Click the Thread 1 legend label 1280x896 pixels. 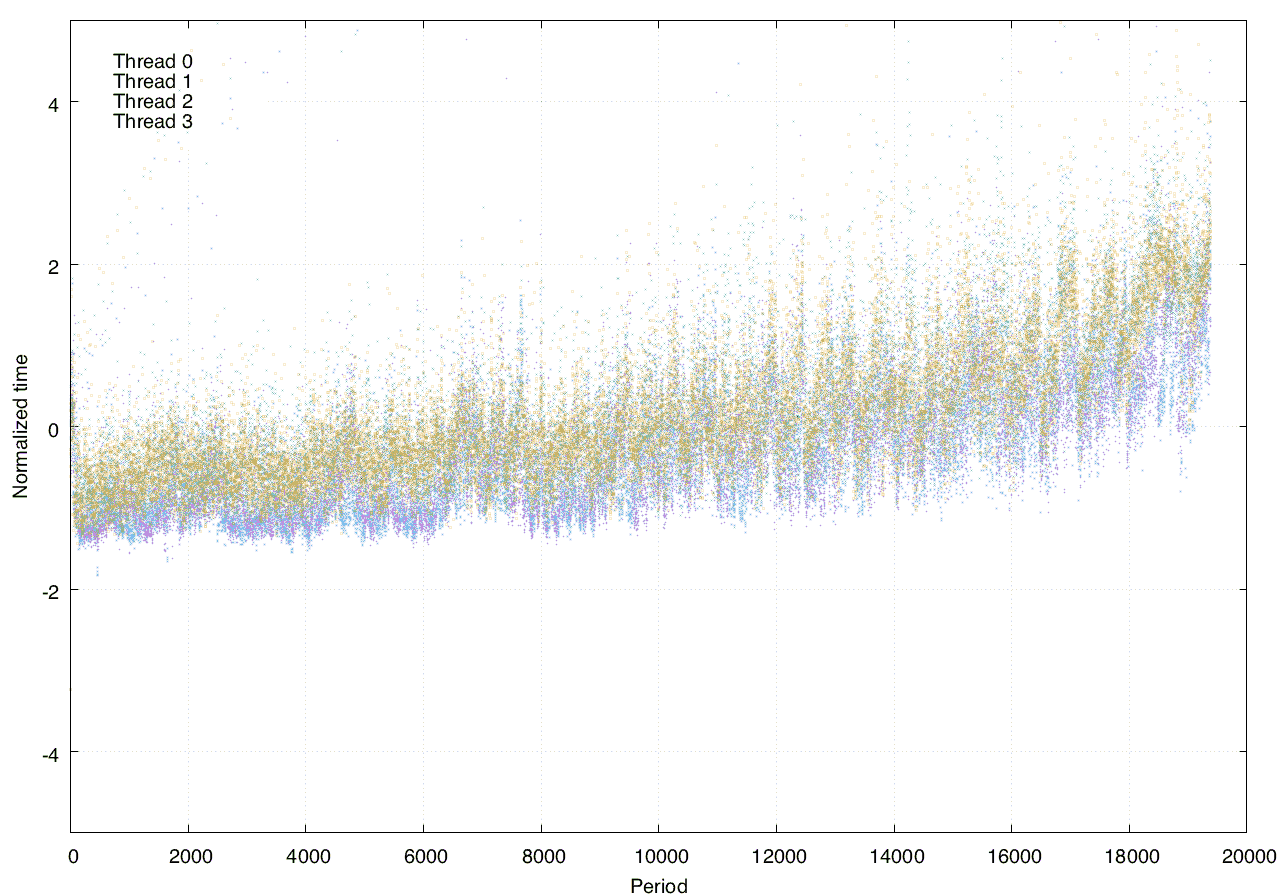coord(153,81)
